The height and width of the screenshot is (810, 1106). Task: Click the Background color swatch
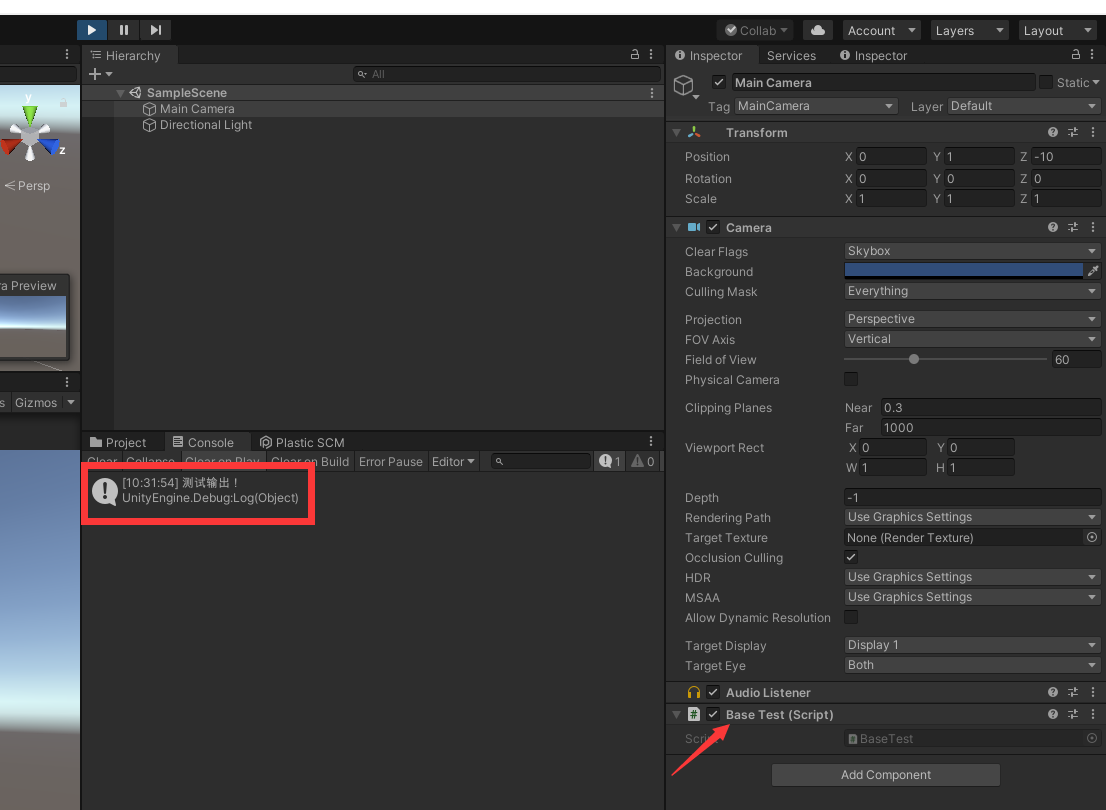click(x=964, y=271)
